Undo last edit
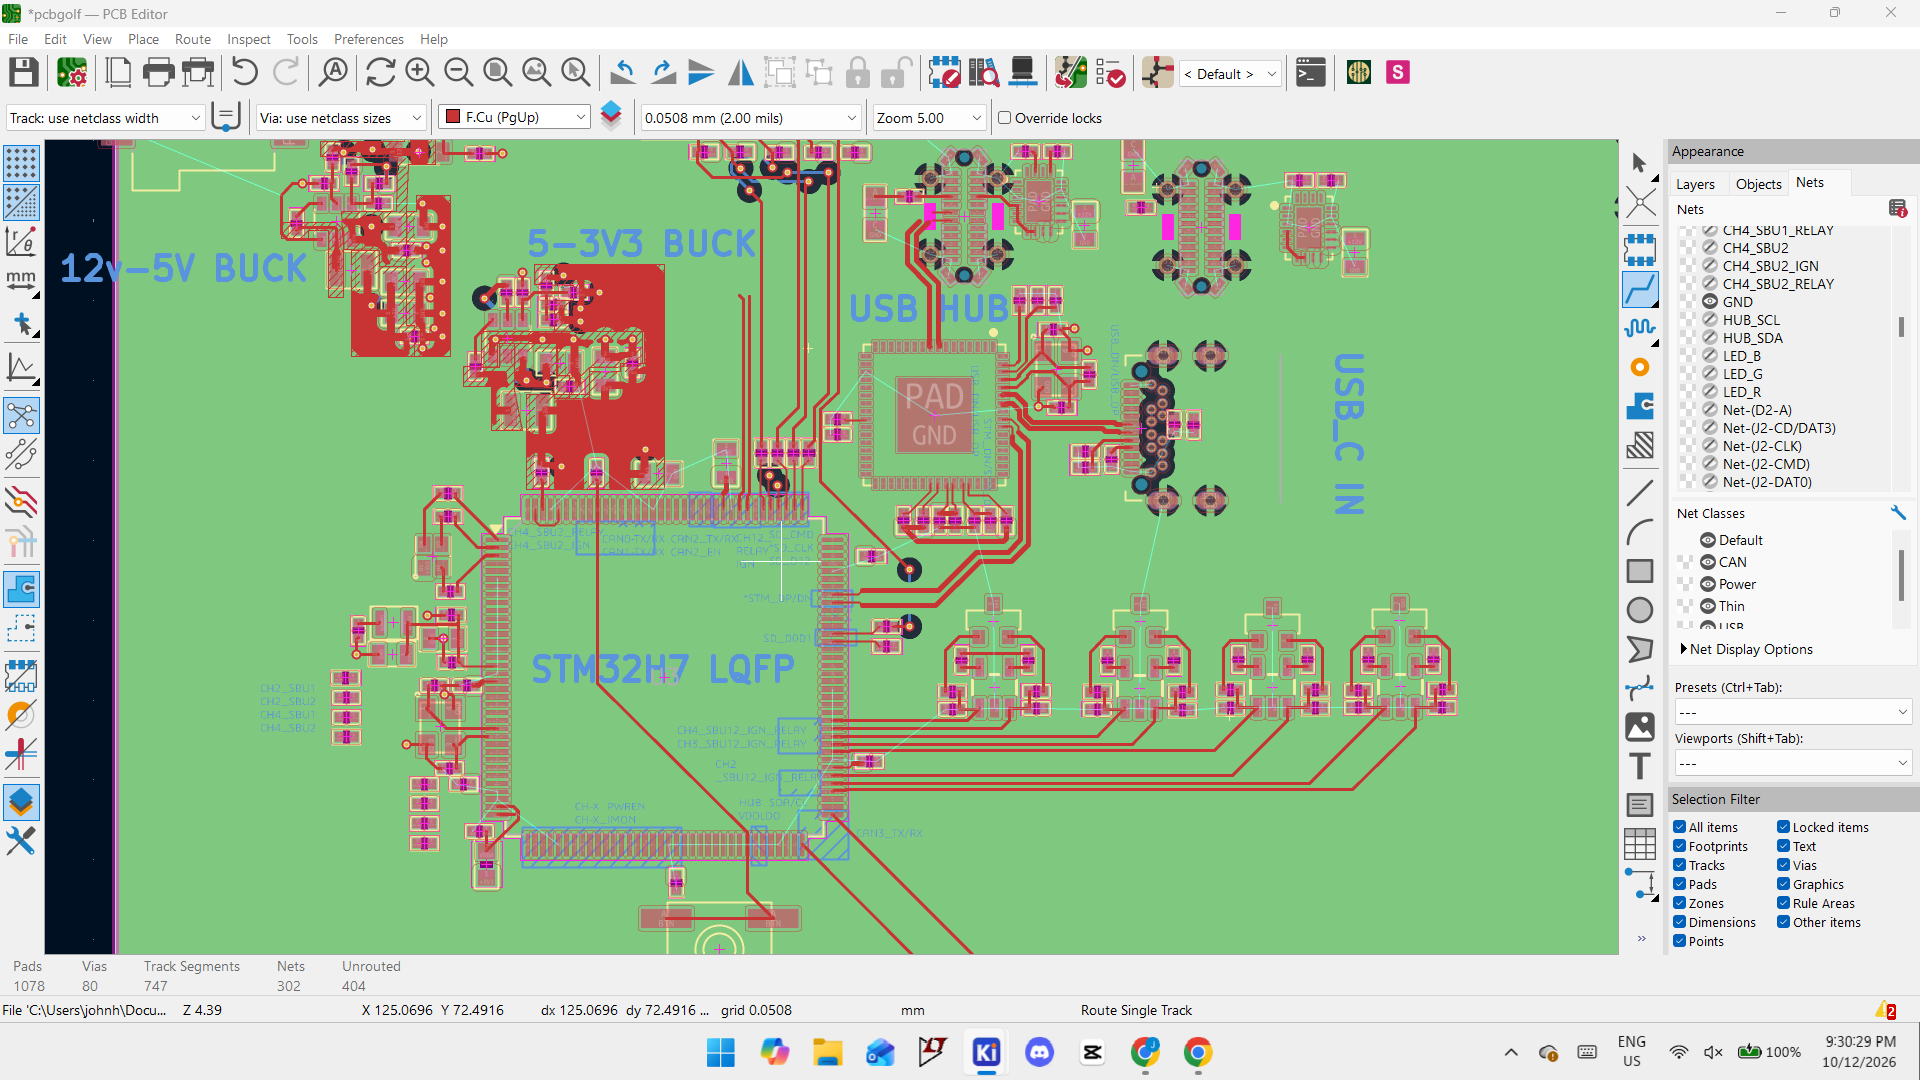This screenshot has height=1080, width=1920. point(245,73)
